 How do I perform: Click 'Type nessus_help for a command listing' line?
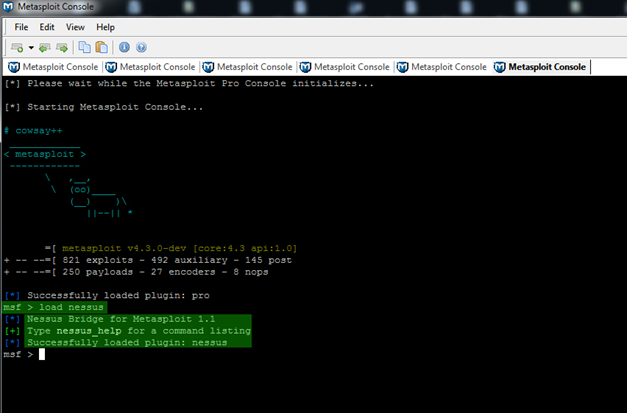pos(138,331)
